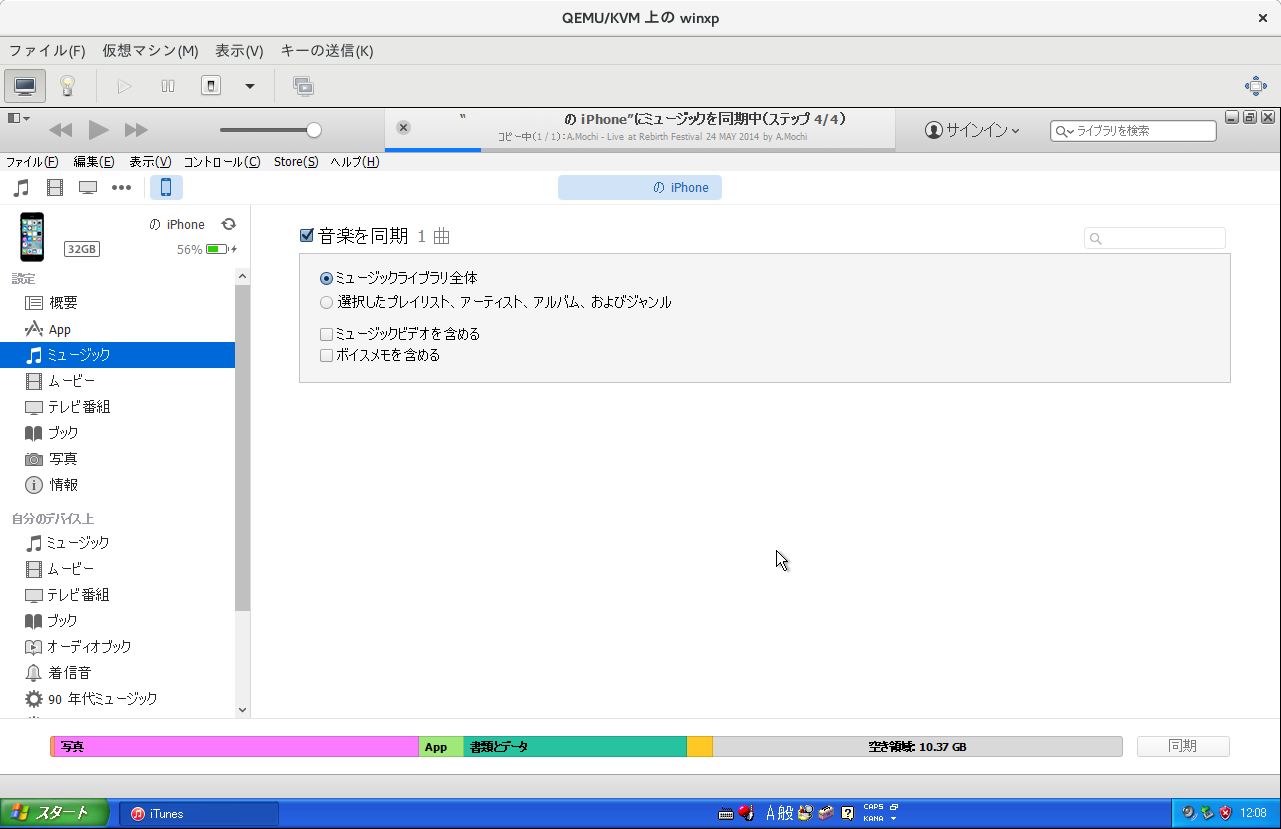Open the Movies library film icon
The height and width of the screenshot is (829, 1281).
(x=55, y=187)
